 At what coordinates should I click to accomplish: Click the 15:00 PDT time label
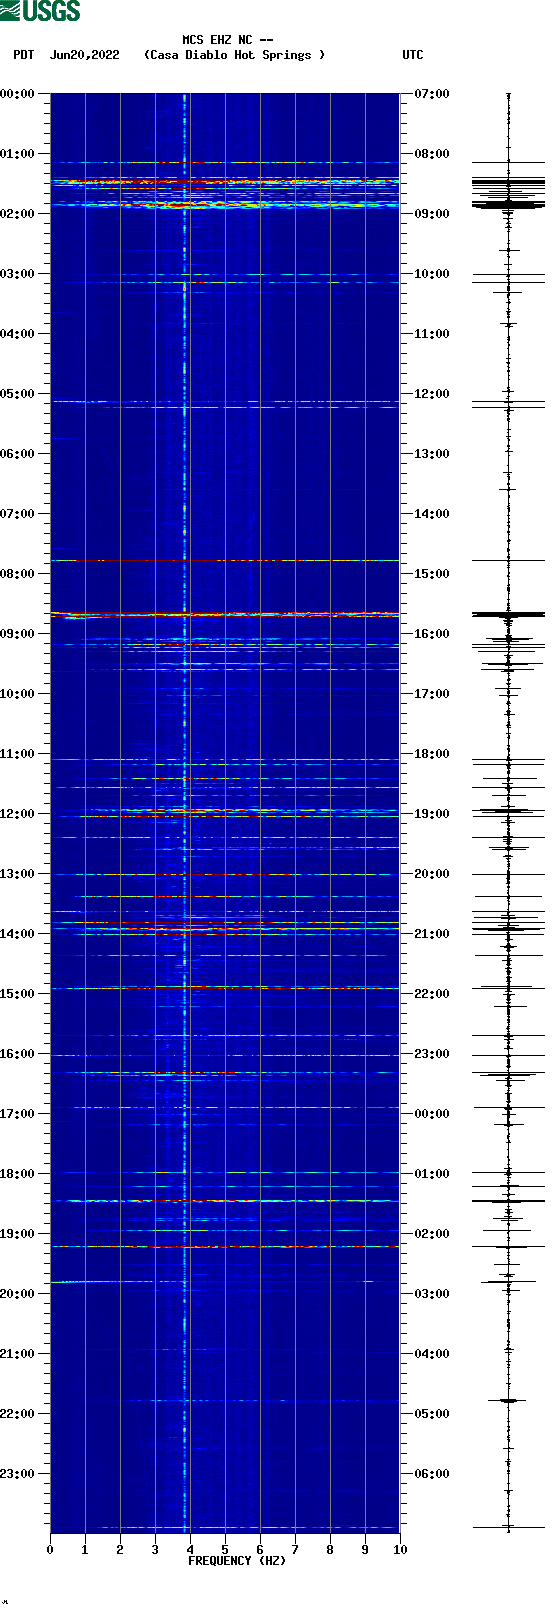18,994
